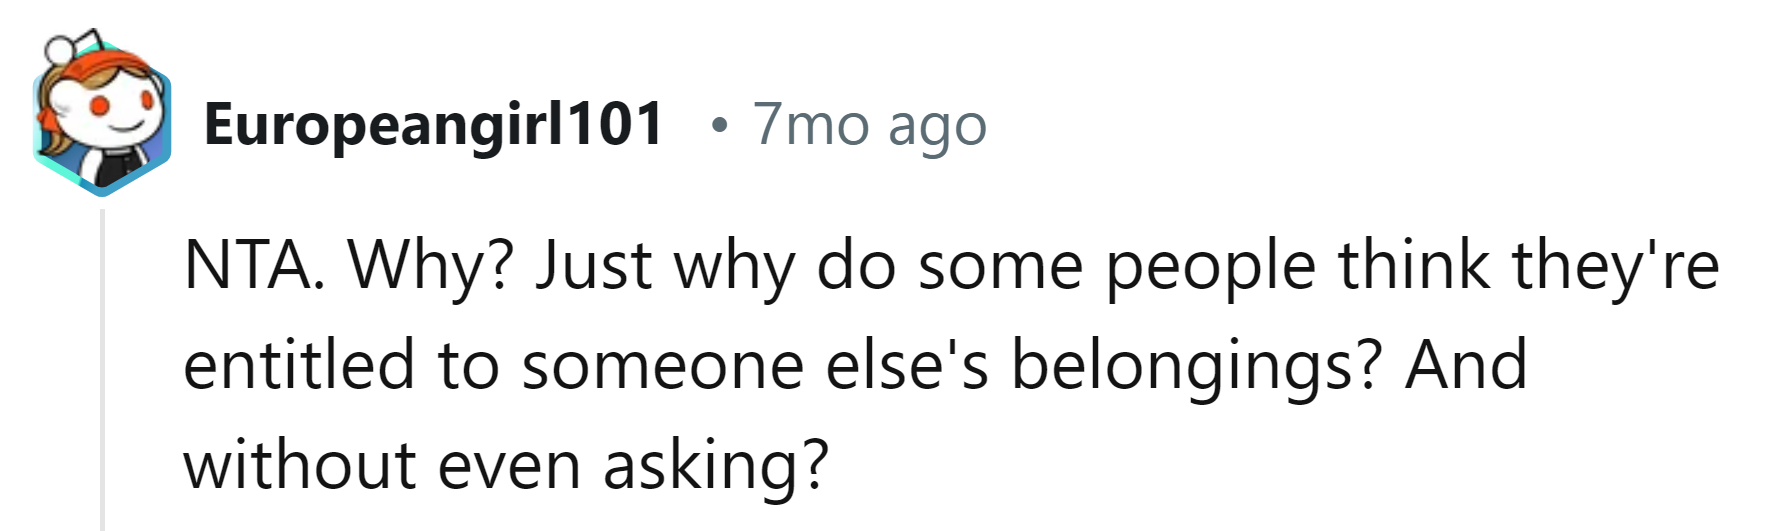
Task: Click the word 'think' in the comment
Action: click(x=1414, y=266)
